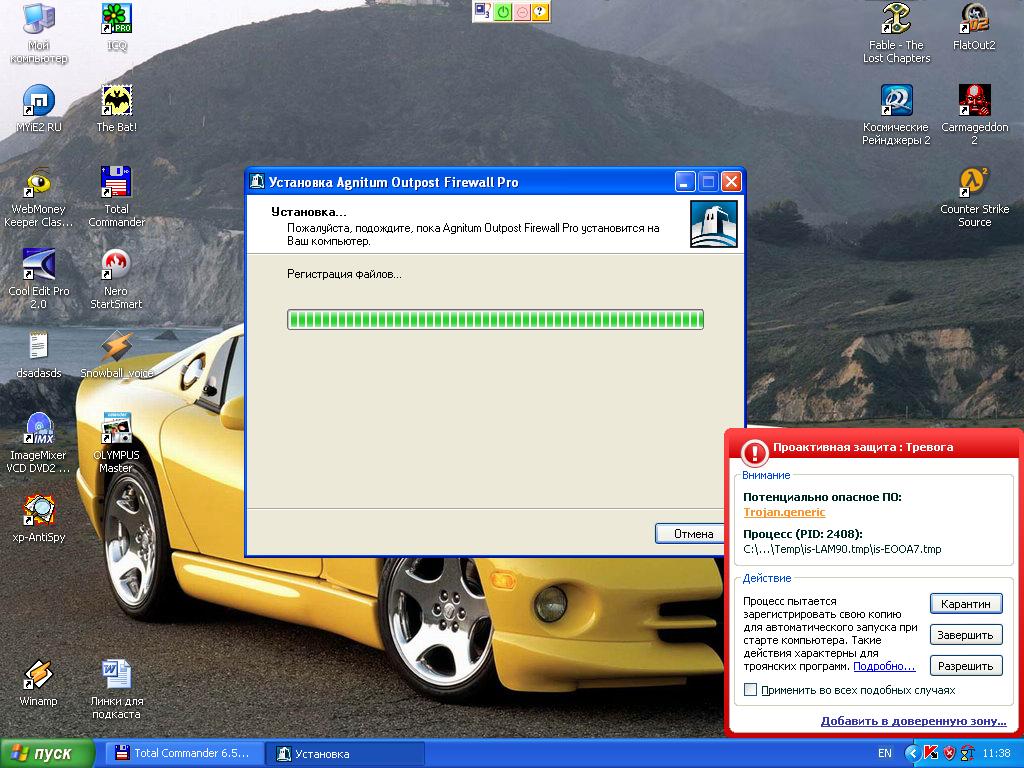Click the green power button in top toolbar
Image resolution: width=1024 pixels, height=768 pixels.
[x=504, y=12]
